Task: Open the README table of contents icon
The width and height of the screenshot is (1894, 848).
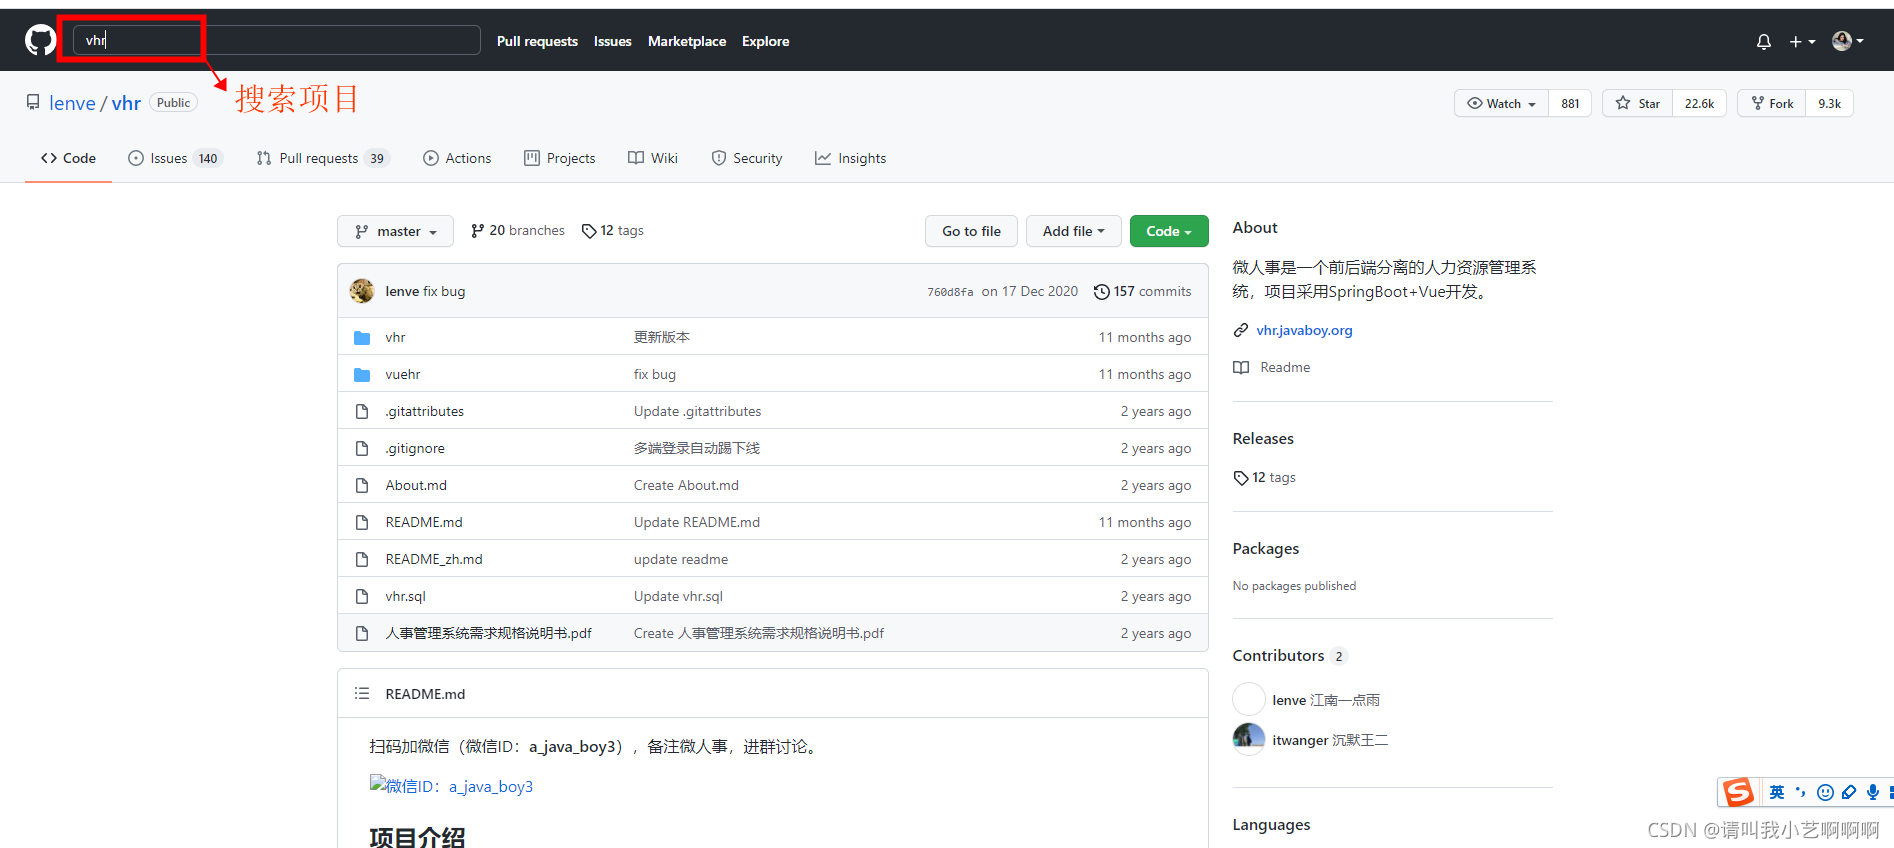Action: (x=362, y=693)
